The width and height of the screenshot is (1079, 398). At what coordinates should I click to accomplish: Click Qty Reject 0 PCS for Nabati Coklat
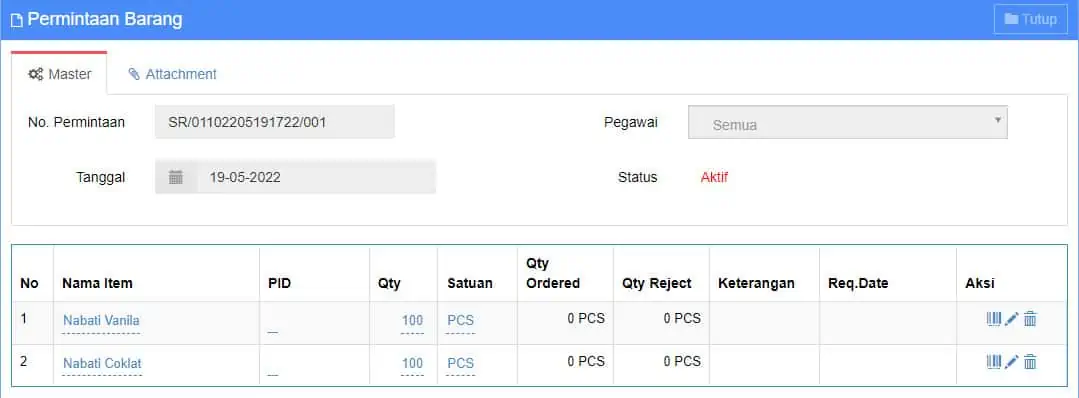pyautogui.click(x=682, y=361)
